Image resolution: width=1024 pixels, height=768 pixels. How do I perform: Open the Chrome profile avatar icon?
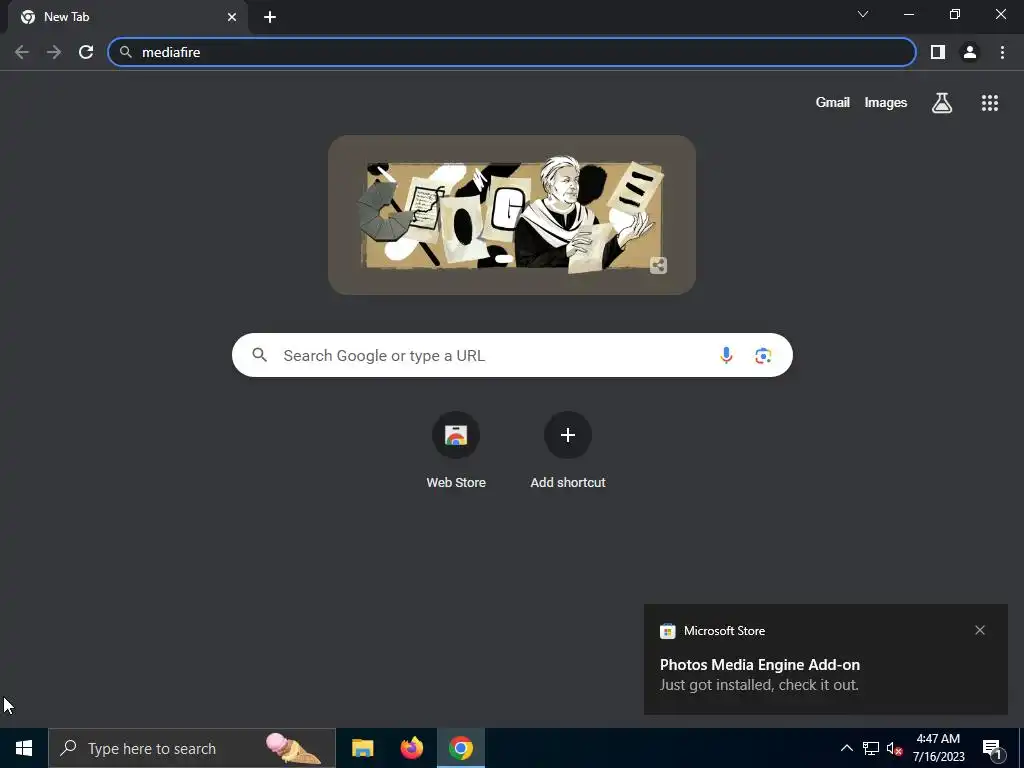pos(970,52)
